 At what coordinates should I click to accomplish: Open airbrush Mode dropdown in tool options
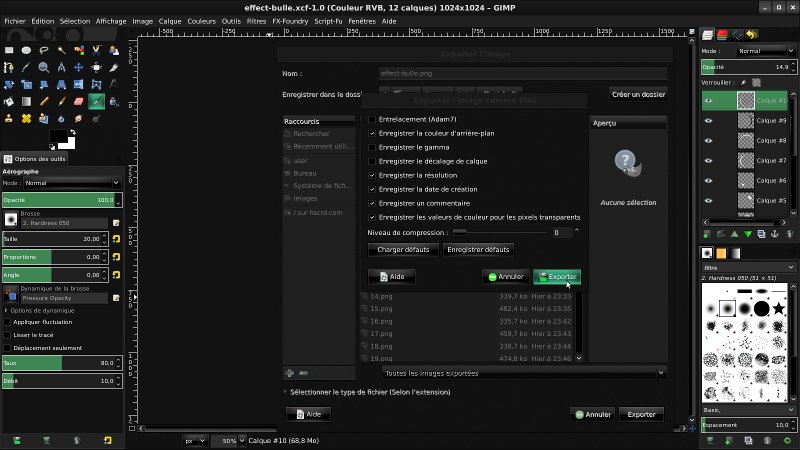click(x=71, y=183)
